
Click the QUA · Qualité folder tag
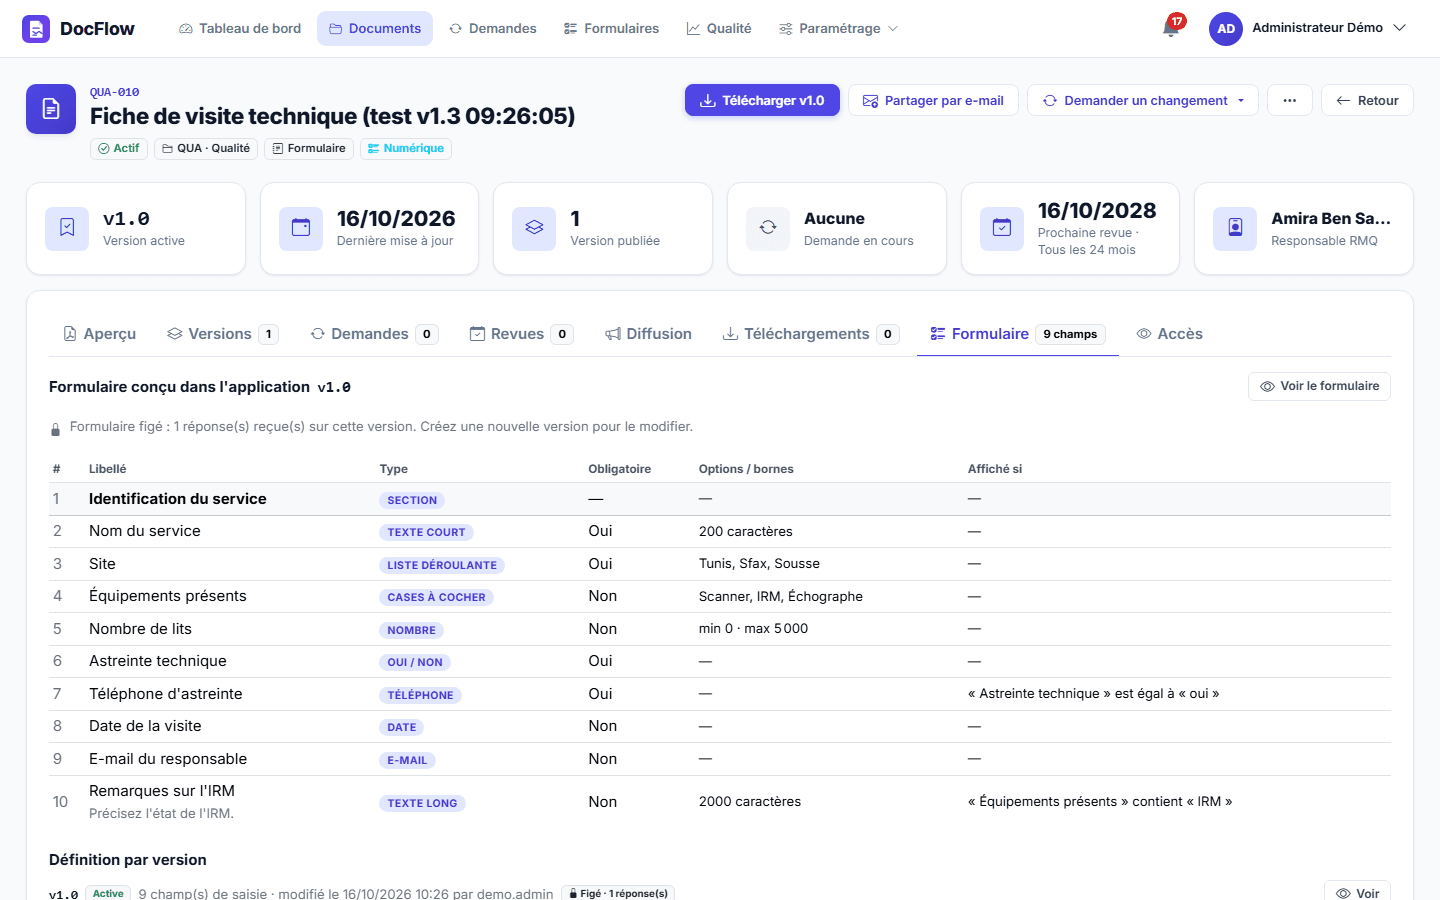click(206, 148)
